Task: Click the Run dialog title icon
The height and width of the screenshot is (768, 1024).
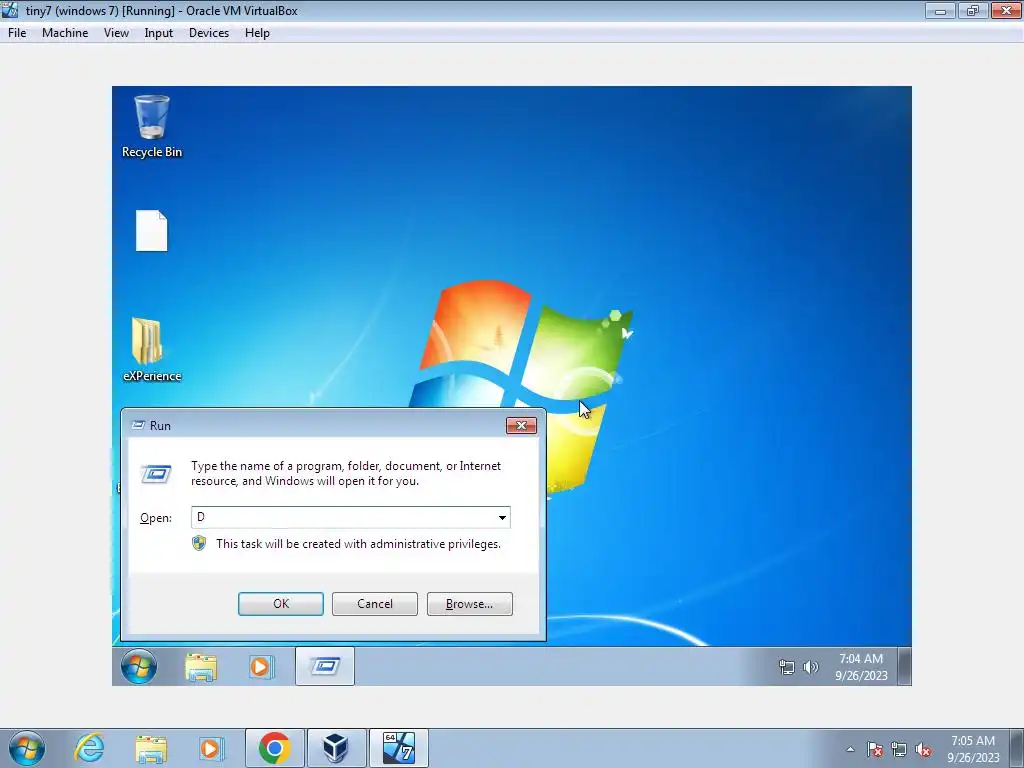Action: 138,425
